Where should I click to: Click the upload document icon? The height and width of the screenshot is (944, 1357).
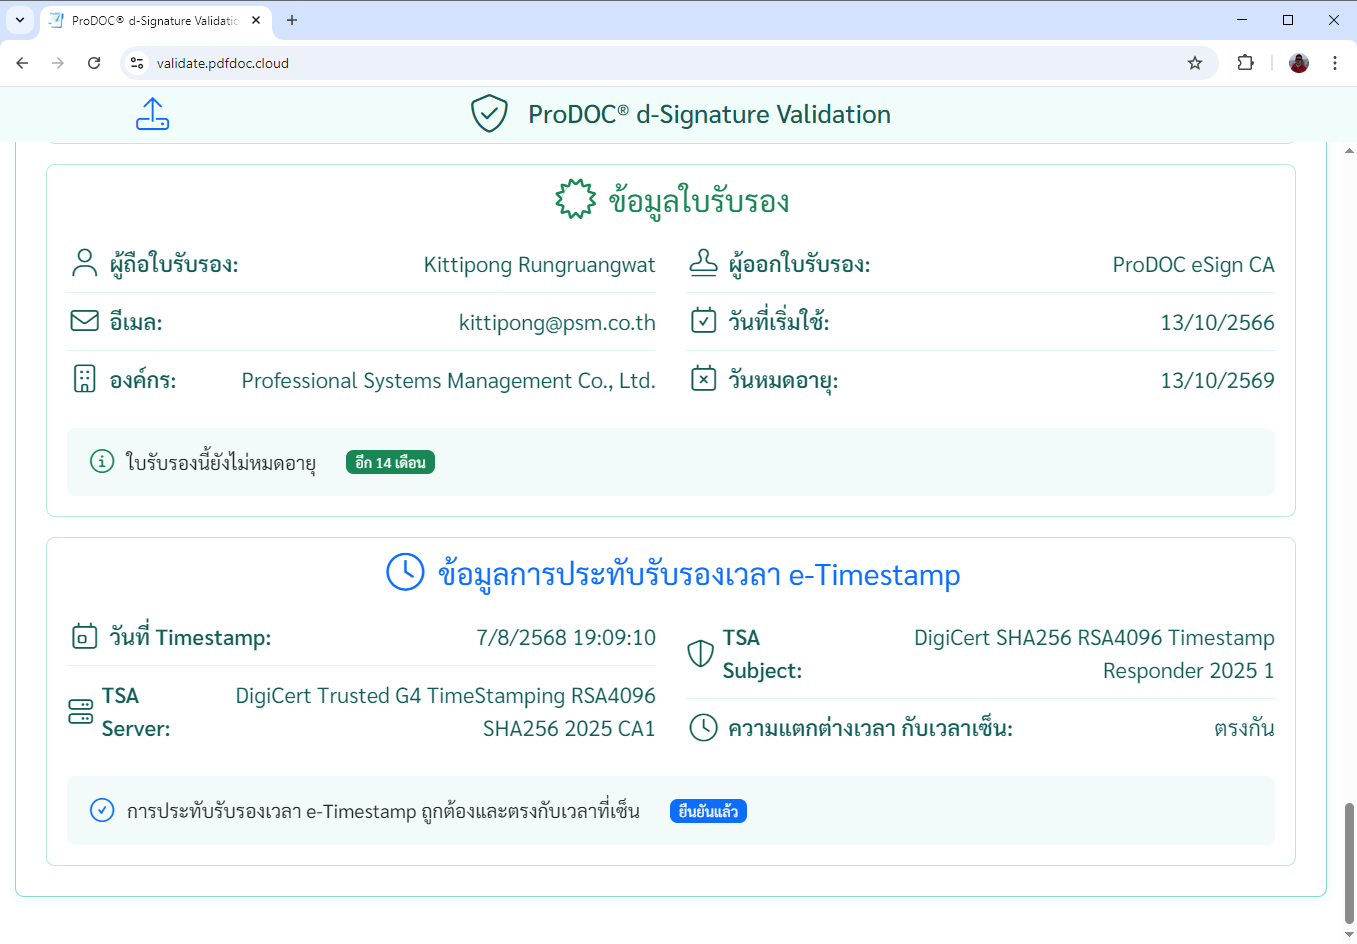[152, 114]
